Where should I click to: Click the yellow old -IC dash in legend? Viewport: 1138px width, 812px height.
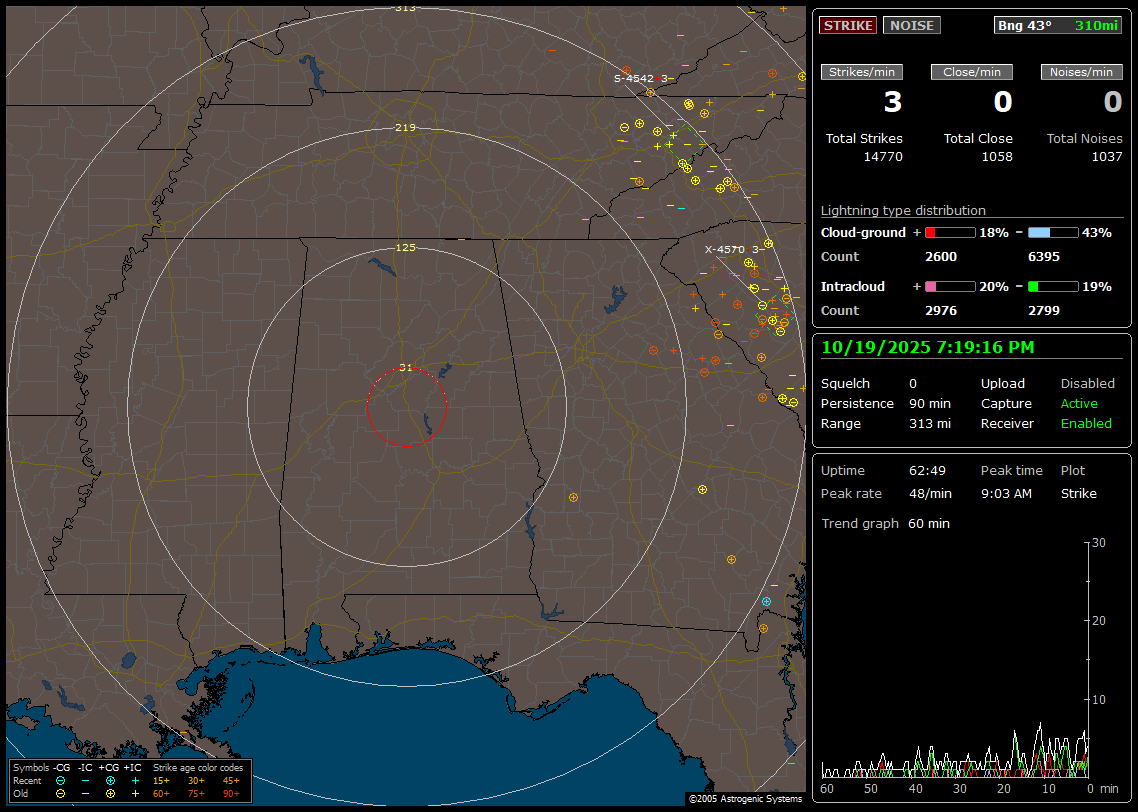click(85, 793)
